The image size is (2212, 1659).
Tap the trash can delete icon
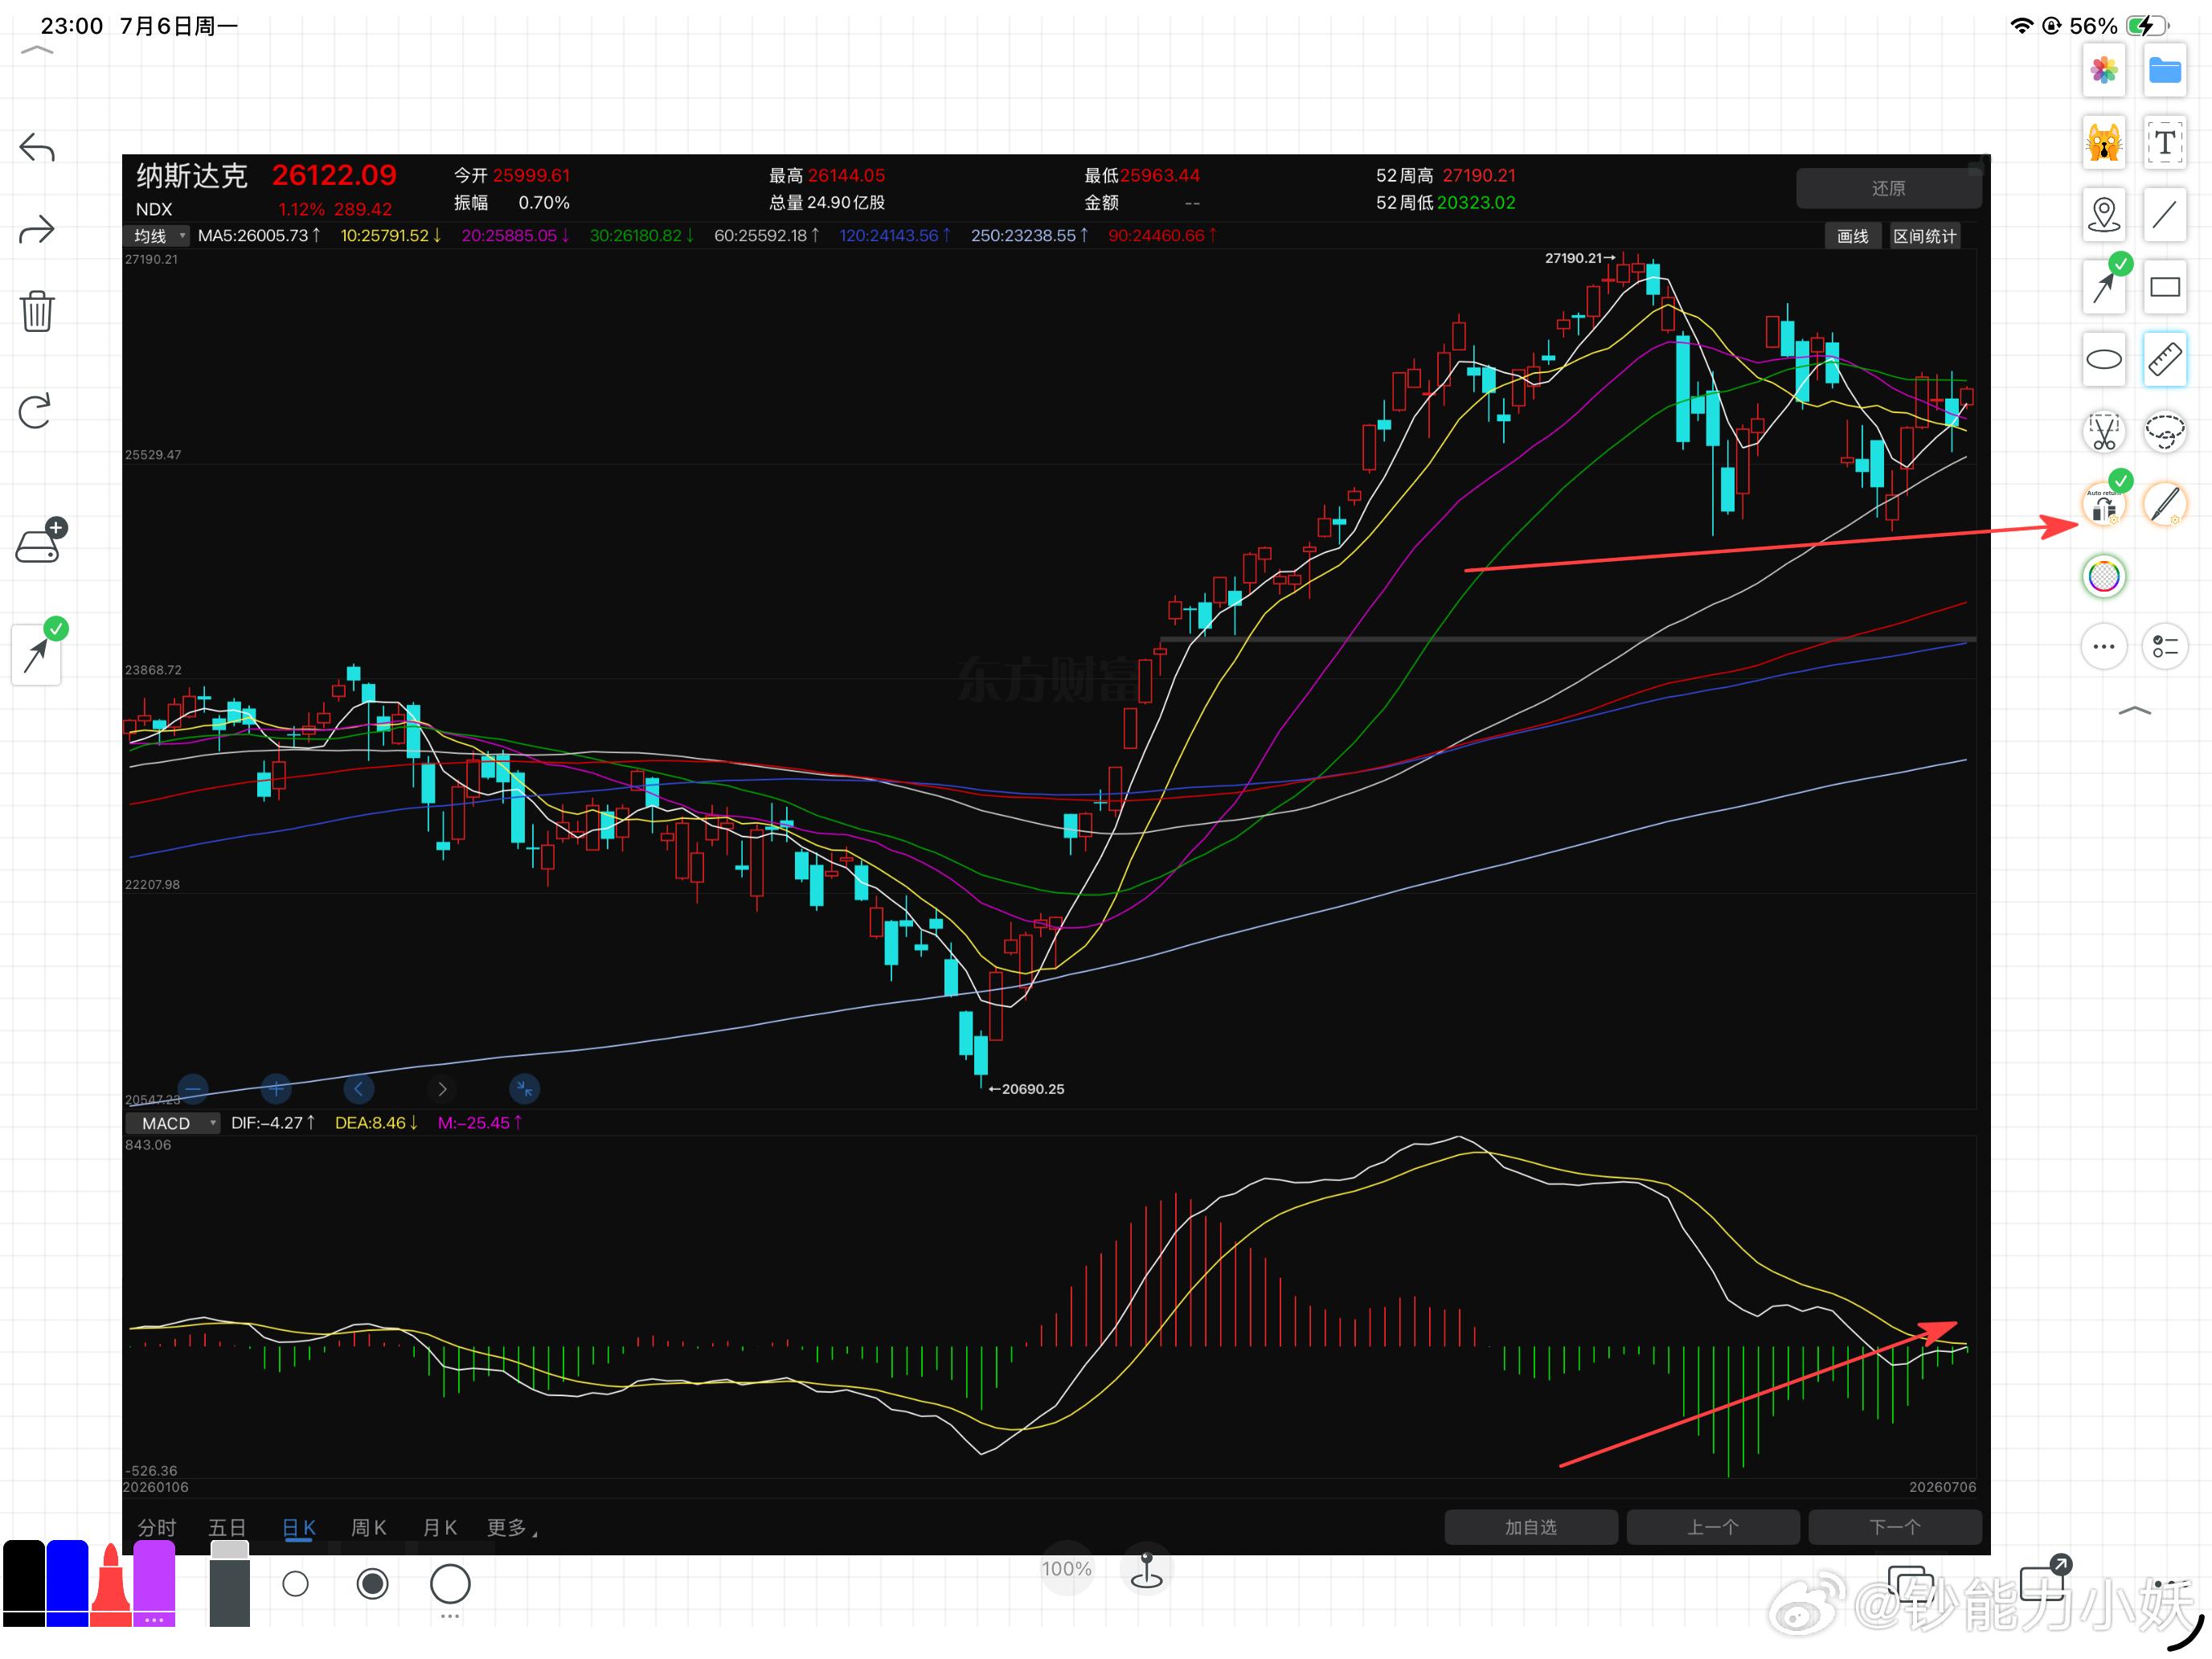tap(37, 311)
